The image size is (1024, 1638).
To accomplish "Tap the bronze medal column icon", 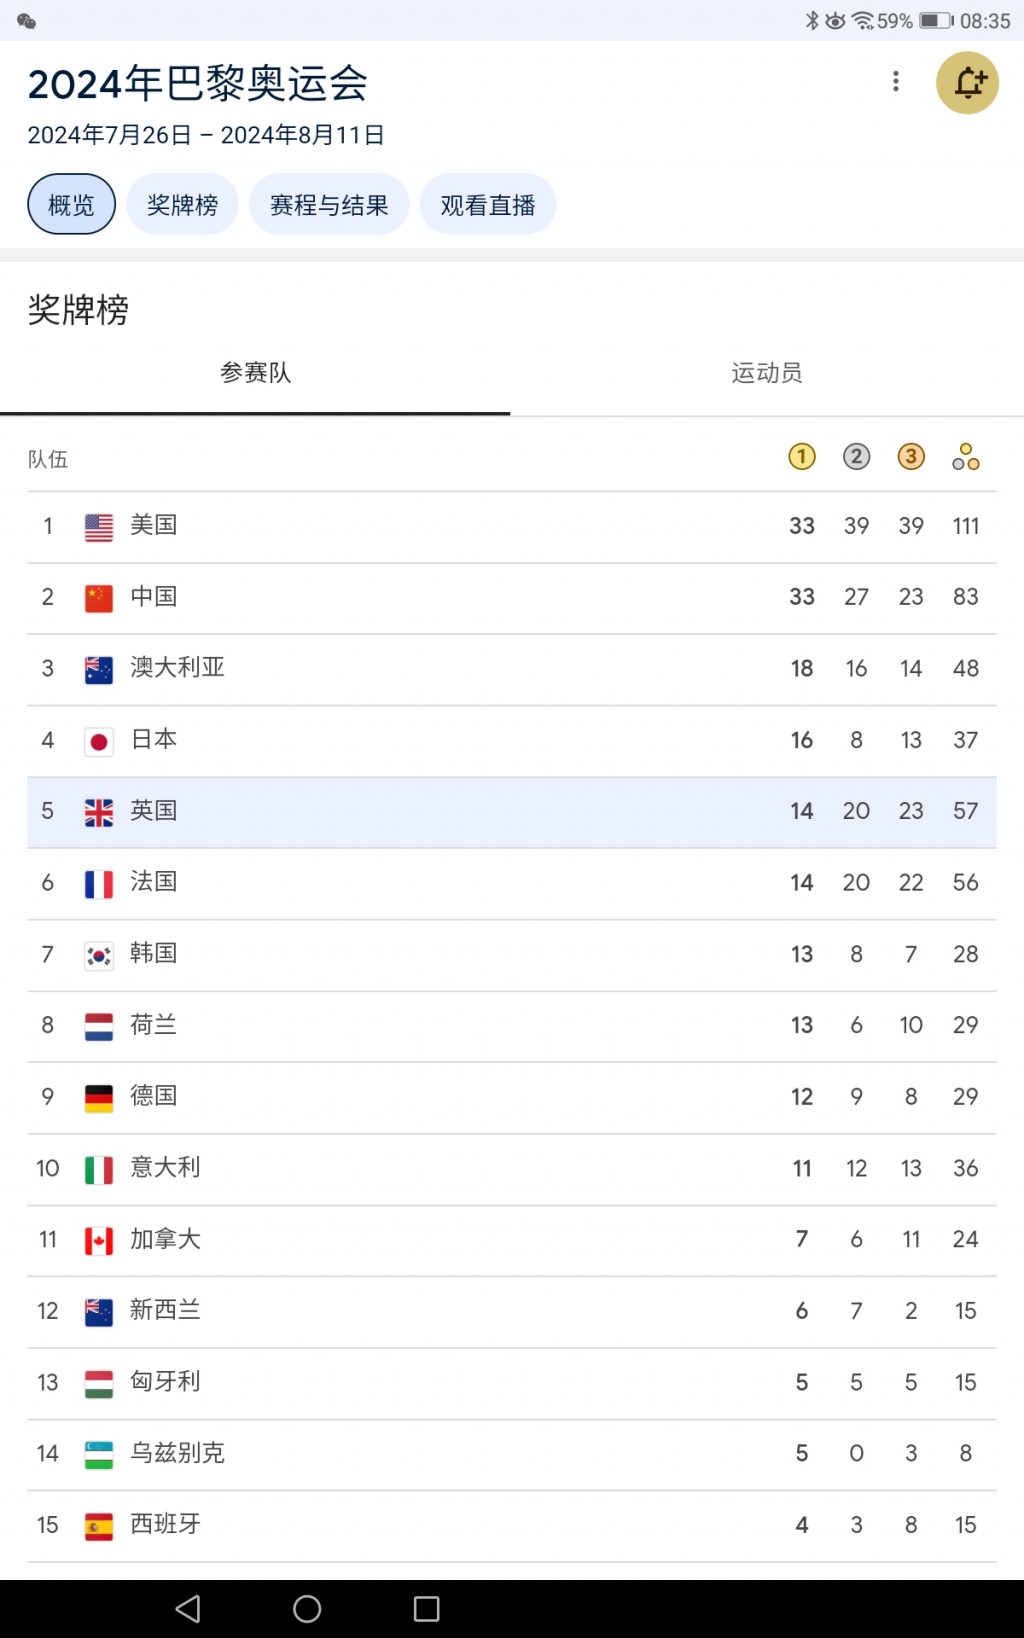I will coord(911,457).
